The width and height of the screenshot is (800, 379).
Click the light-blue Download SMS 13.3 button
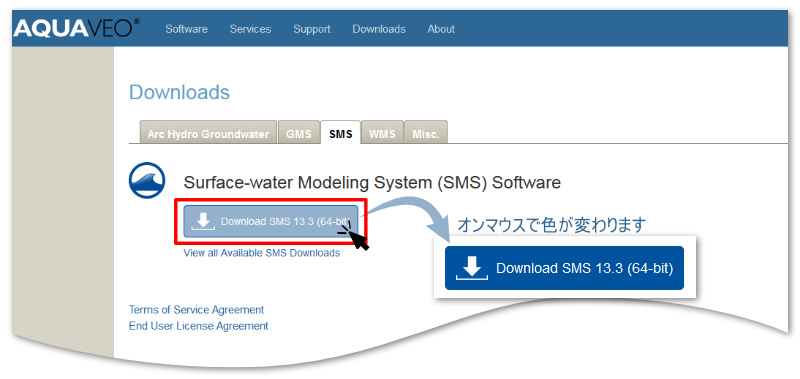point(270,222)
